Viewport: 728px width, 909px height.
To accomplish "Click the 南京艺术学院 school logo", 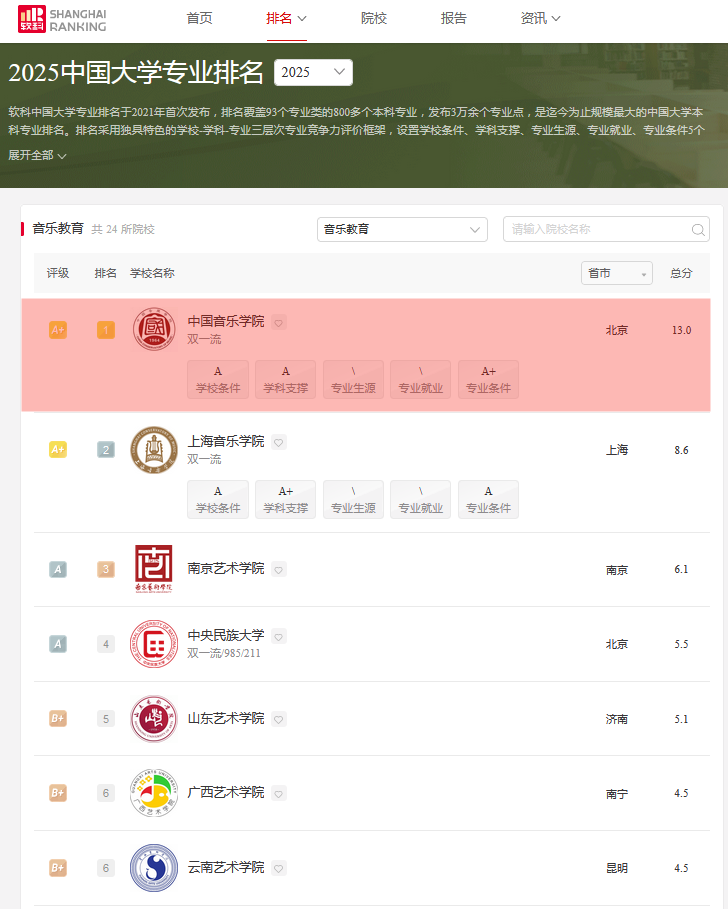I will 154,569.
